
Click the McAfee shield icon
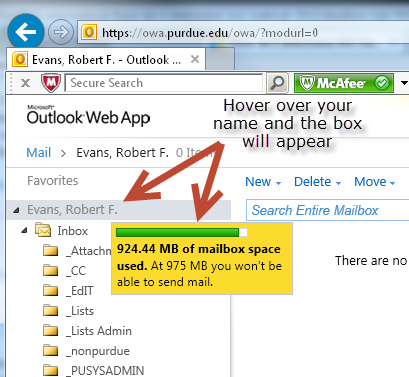point(51,83)
